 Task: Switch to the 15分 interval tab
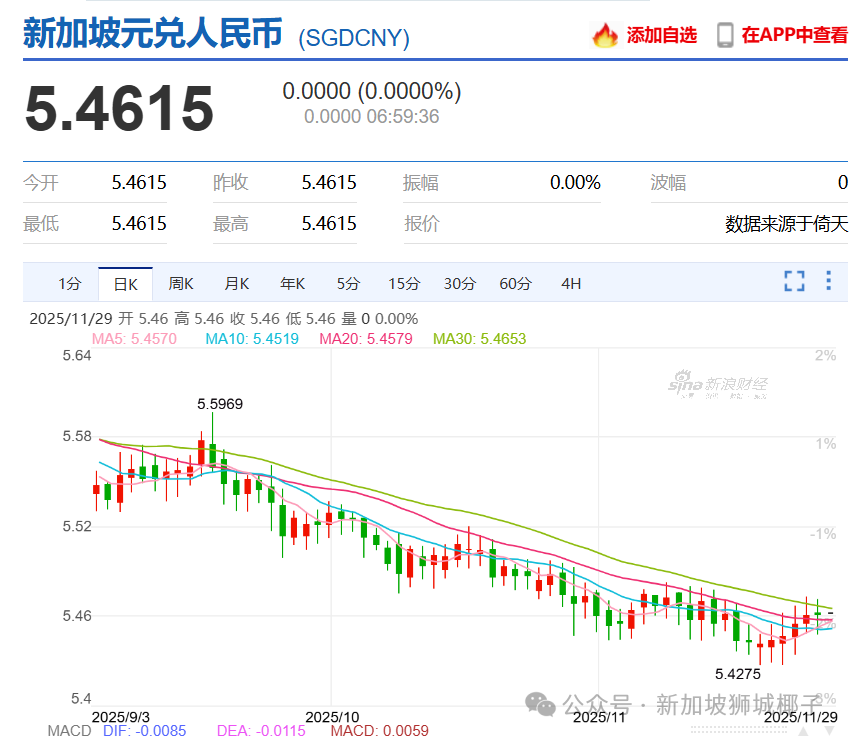coord(404,284)
